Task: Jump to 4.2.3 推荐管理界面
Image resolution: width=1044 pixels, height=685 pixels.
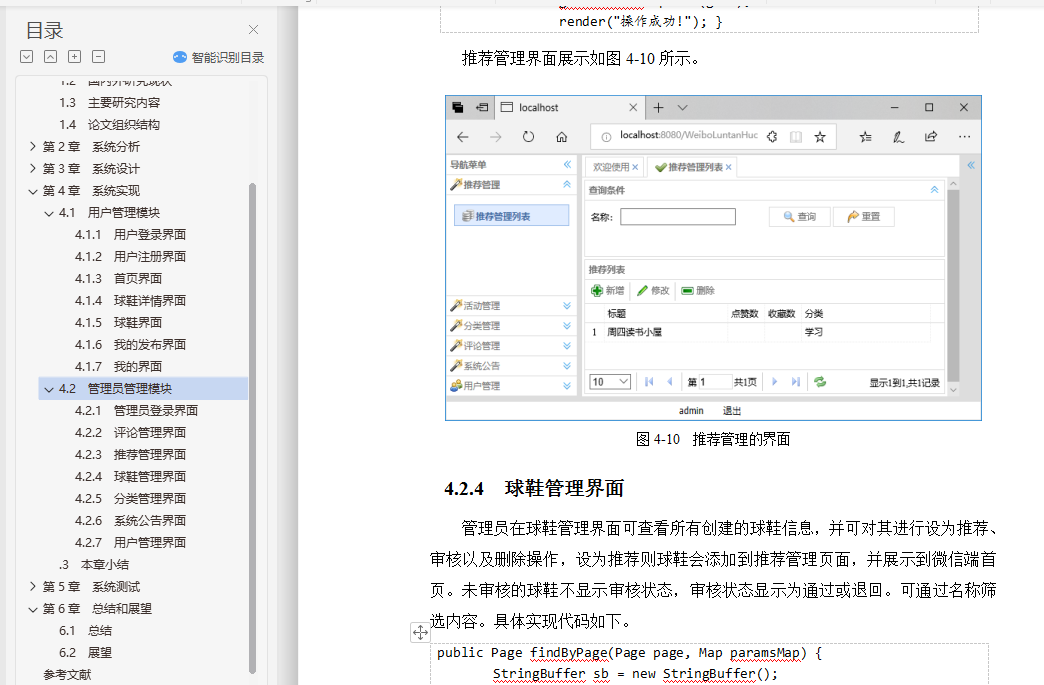Action: [x=130, y=454]
